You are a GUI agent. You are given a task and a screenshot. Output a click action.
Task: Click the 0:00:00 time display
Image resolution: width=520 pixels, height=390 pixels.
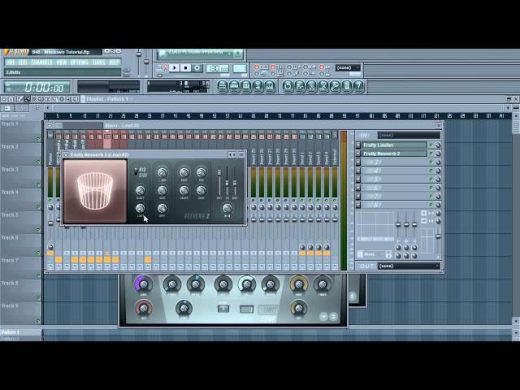(37, 88)
